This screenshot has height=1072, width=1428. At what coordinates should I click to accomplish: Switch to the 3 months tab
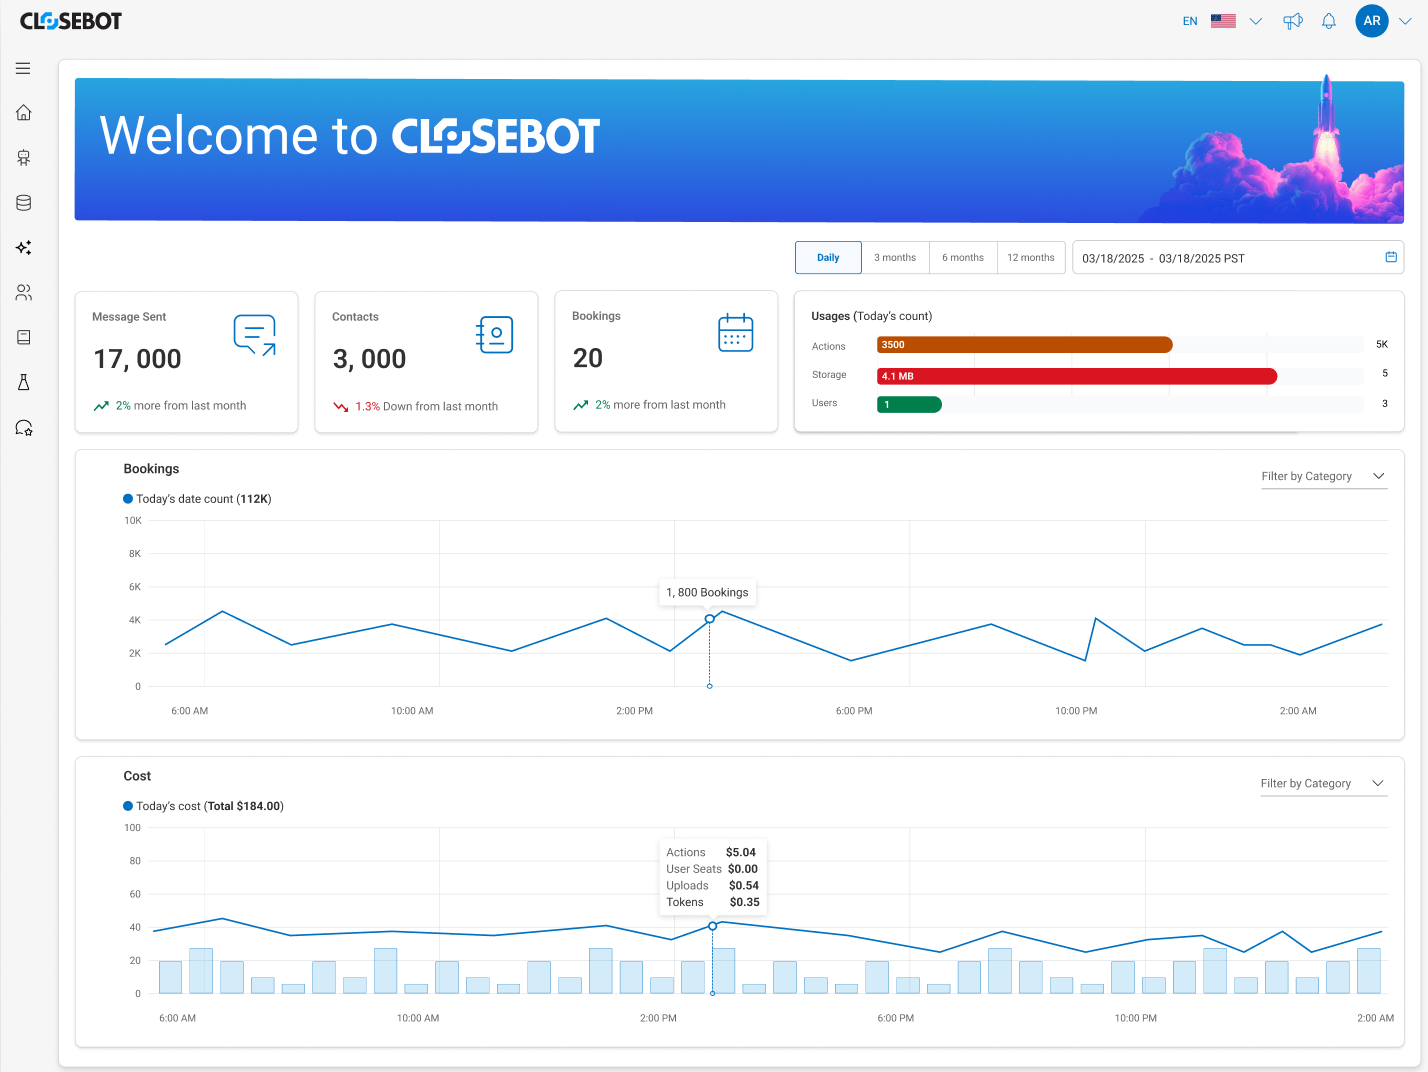point(895,257)
